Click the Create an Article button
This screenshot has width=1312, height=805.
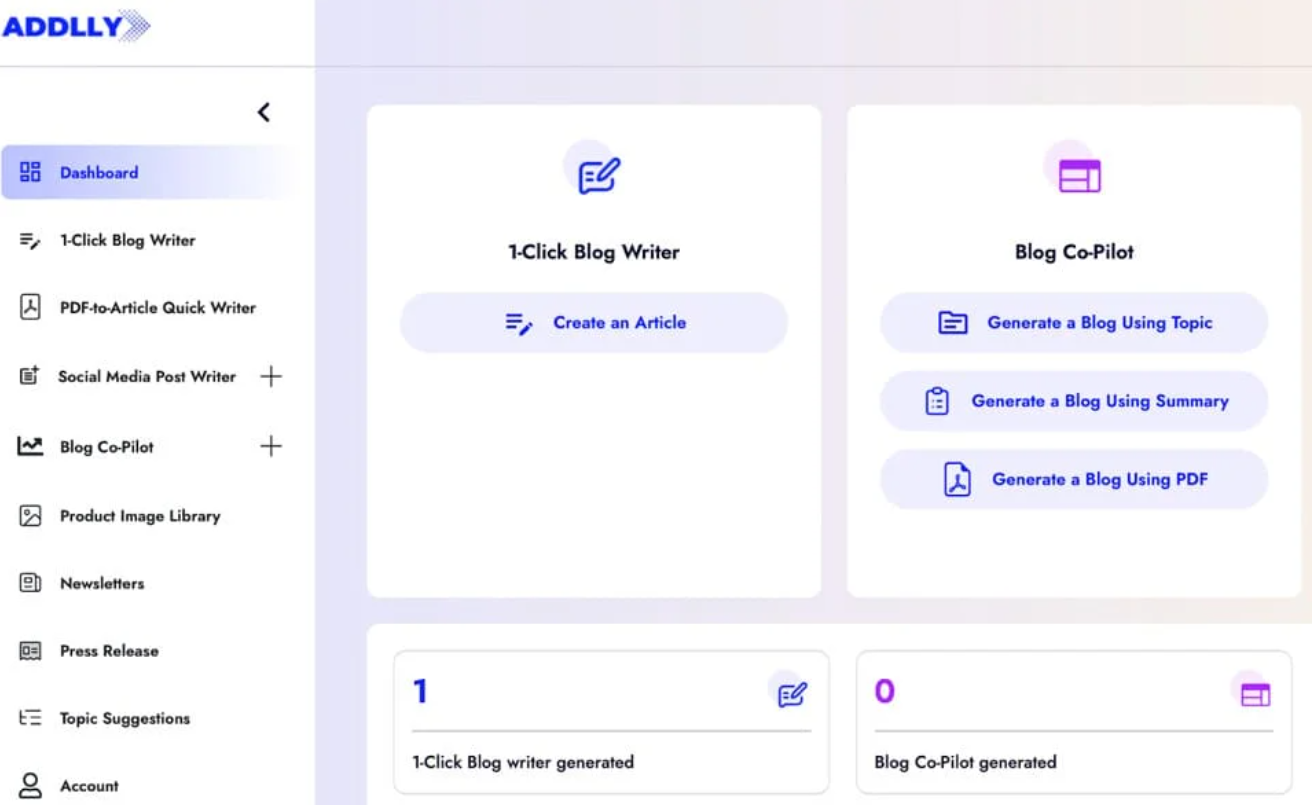click(x=594, y=322)
